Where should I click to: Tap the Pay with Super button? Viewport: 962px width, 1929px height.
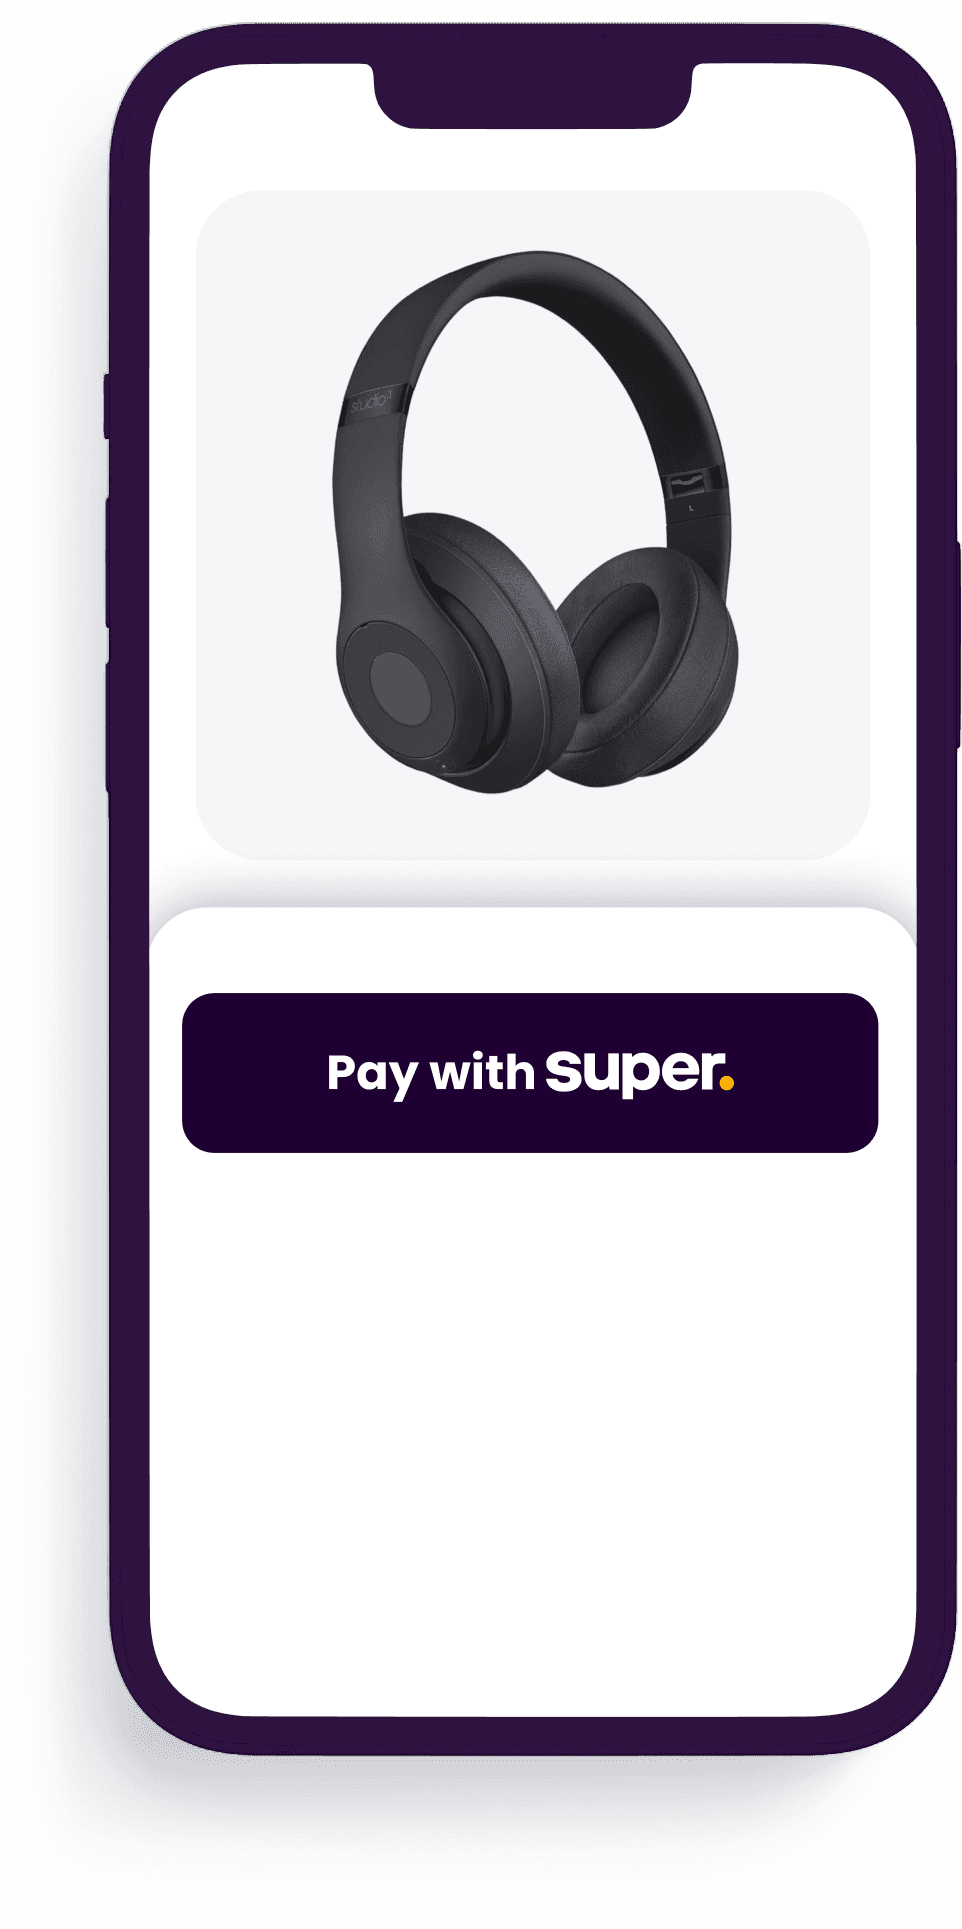529,1072
